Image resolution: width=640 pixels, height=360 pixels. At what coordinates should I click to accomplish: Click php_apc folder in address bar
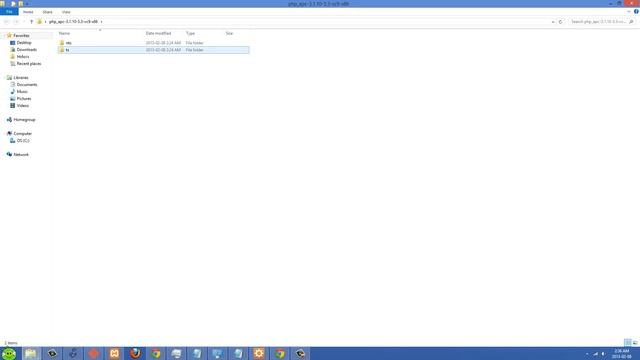tap(73, 22)
